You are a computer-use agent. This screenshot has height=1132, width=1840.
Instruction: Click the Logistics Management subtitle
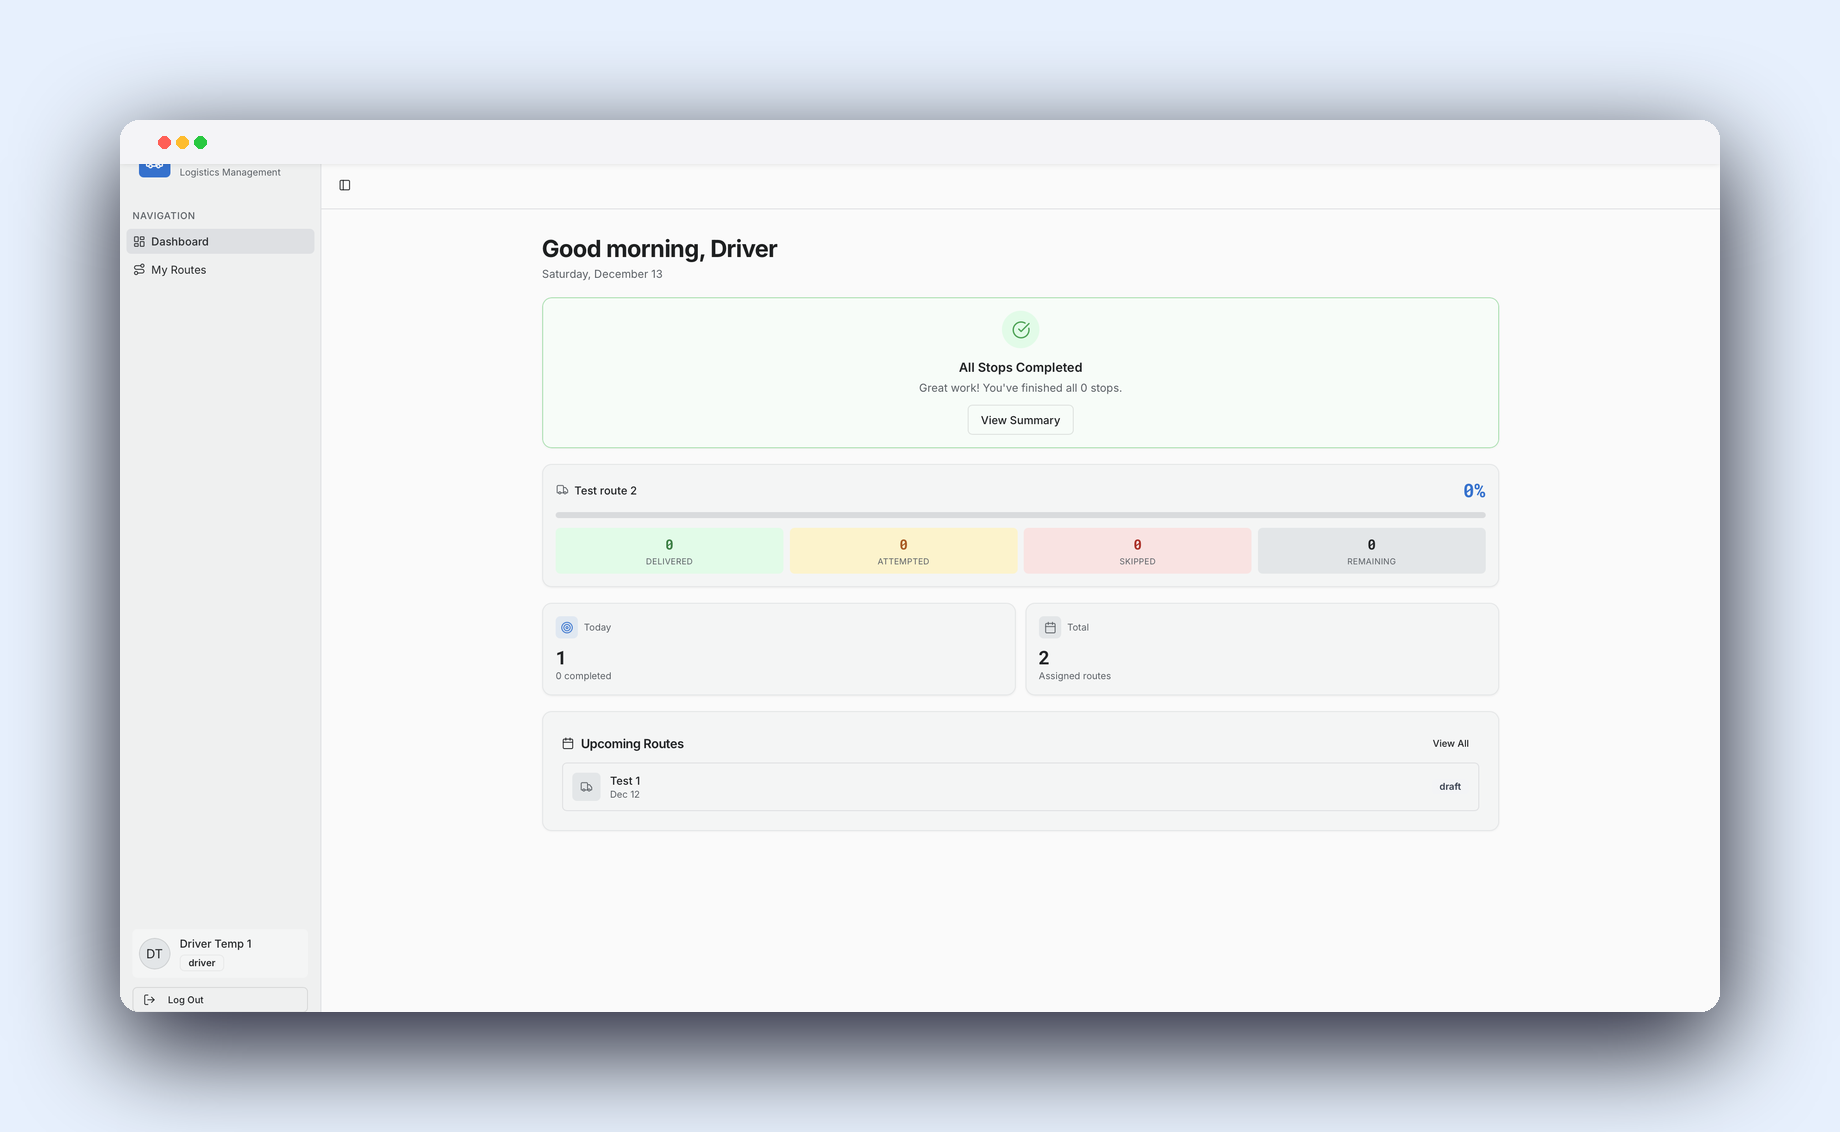tap(230, 172)
